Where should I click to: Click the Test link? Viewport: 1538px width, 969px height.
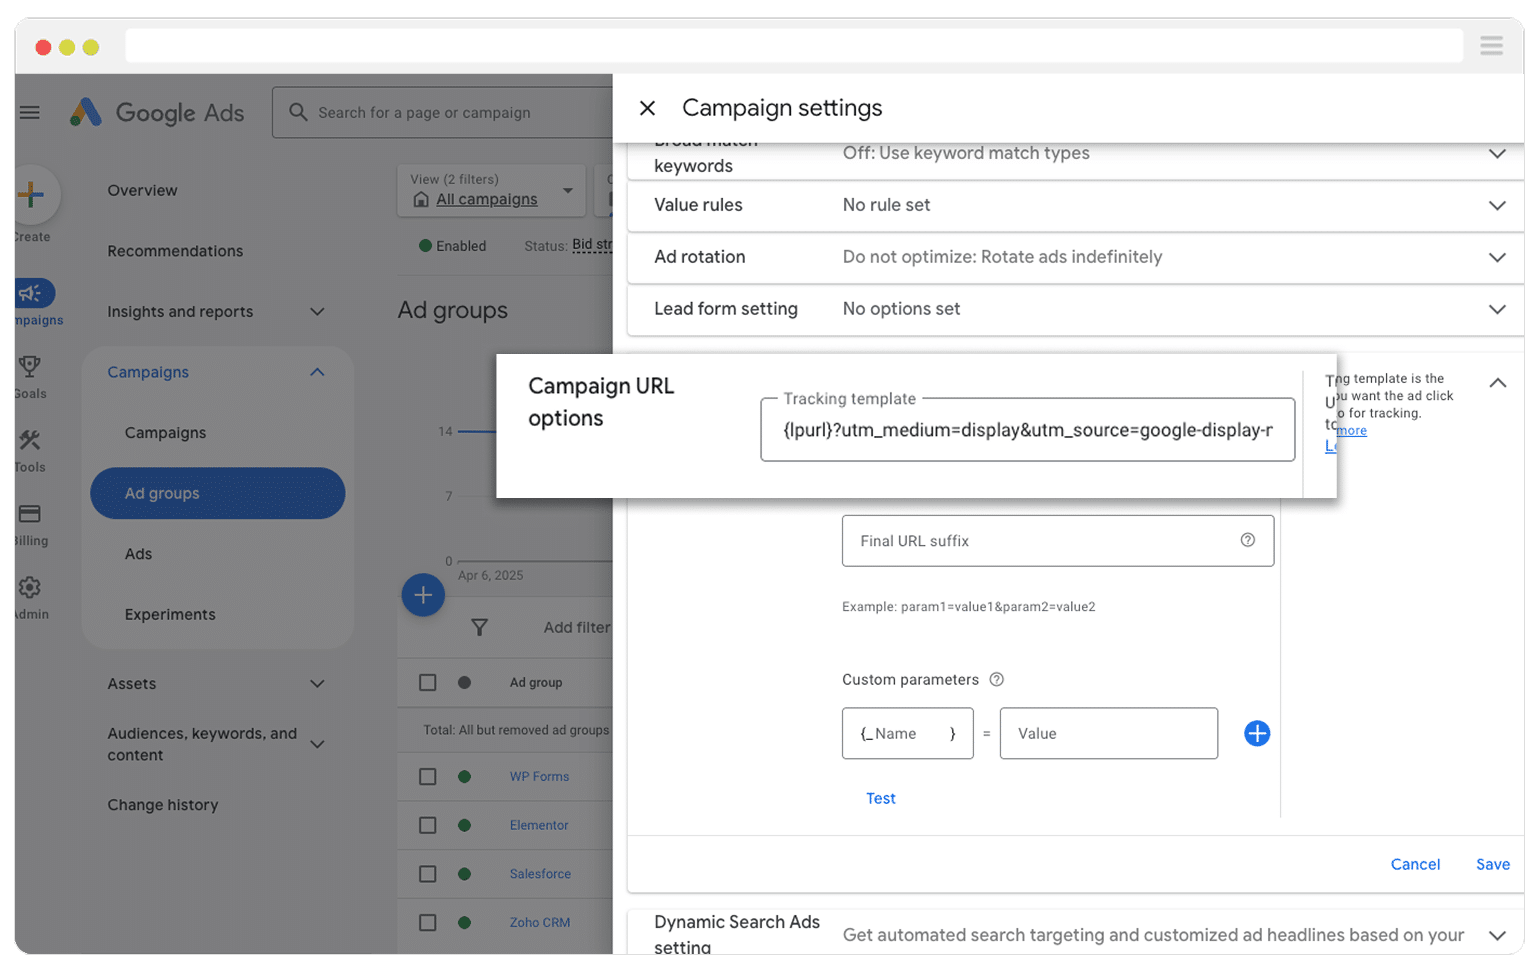click(x=881, y=798)
